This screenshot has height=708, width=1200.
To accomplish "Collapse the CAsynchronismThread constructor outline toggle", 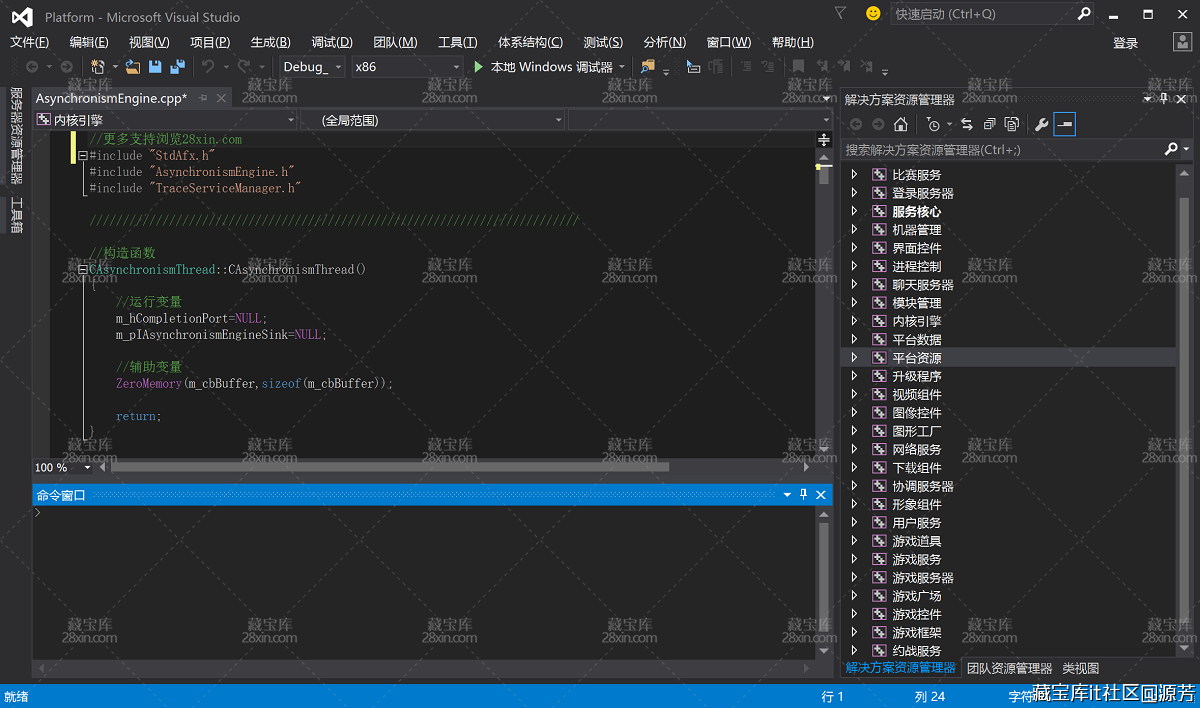I will 84,269.
